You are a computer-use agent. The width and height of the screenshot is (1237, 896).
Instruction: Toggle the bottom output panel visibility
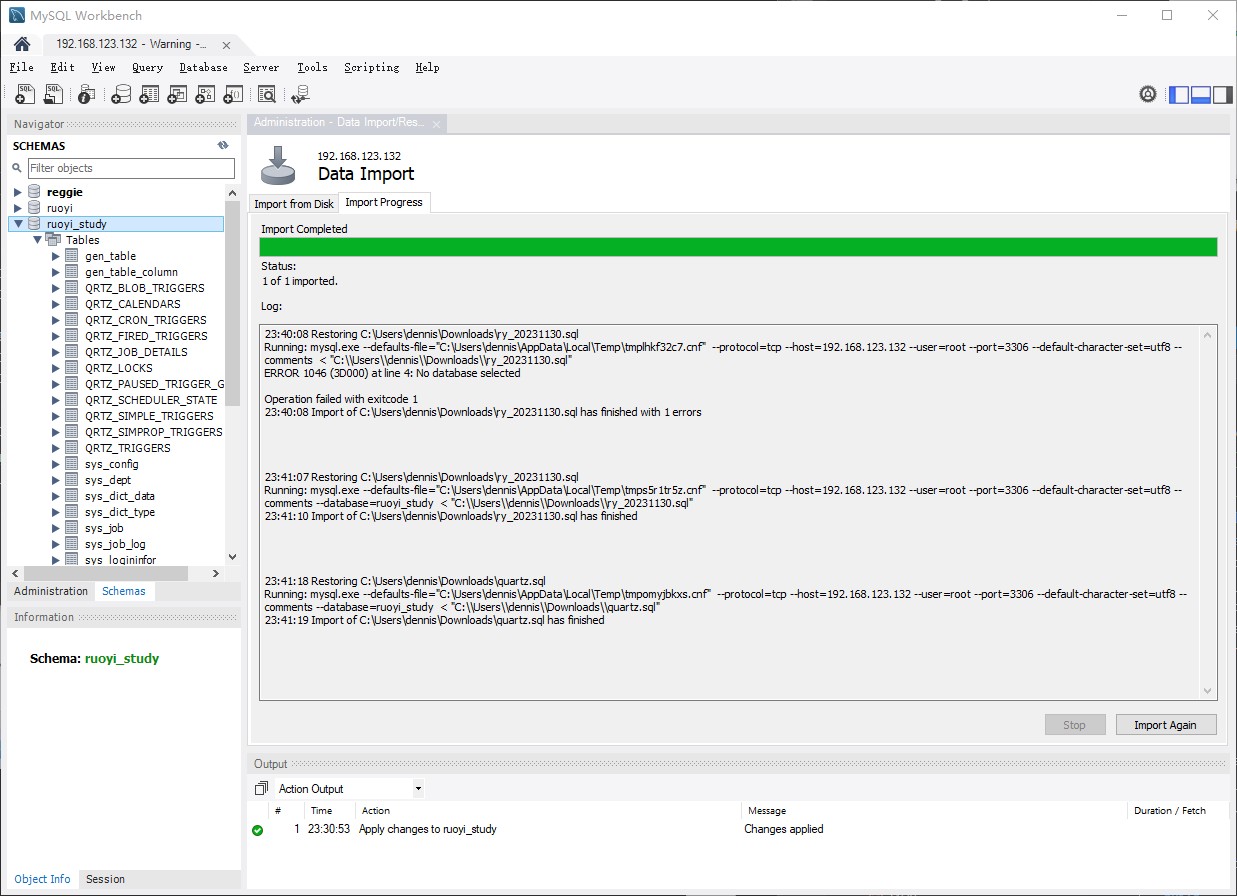coord(1201,94)
